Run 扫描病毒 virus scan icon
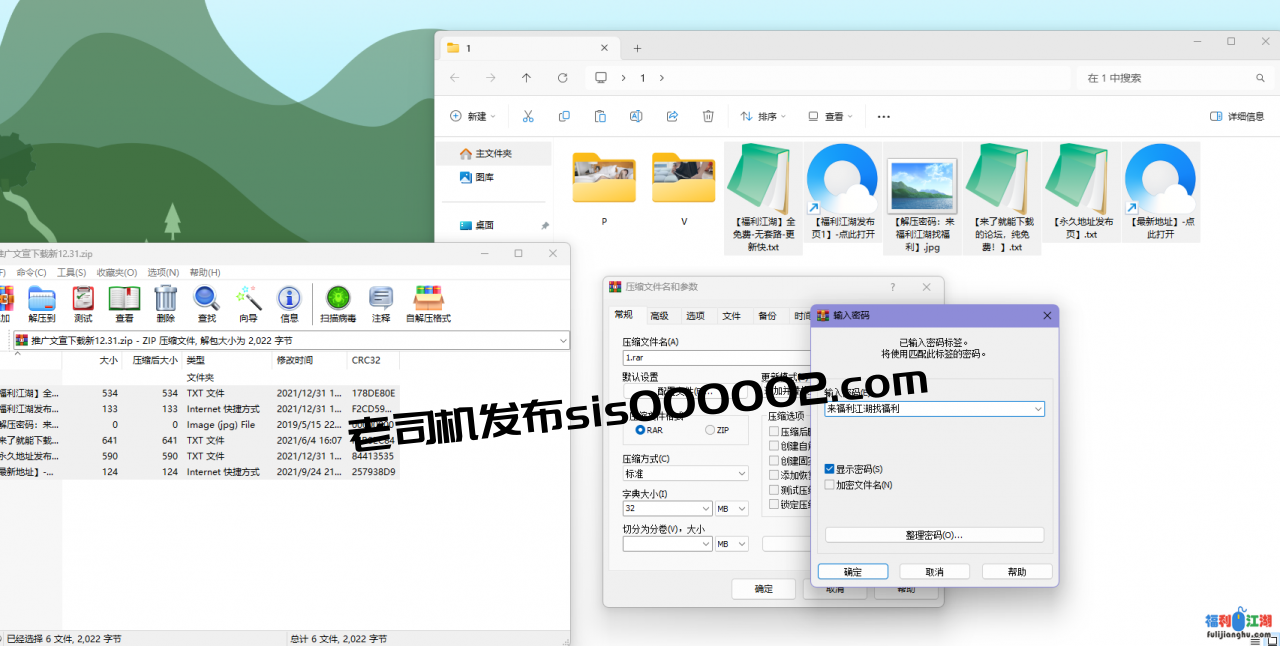 click(338, 299)
